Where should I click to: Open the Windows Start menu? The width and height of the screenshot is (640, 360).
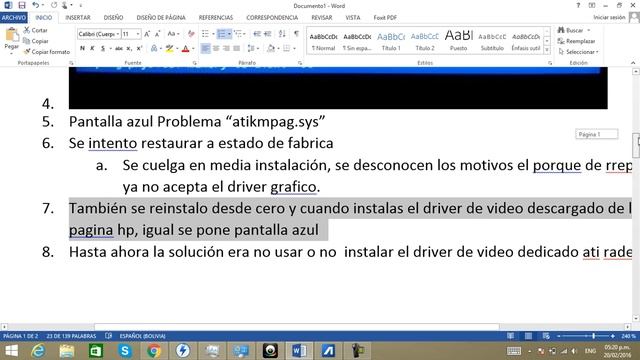(x=11, y=351)
